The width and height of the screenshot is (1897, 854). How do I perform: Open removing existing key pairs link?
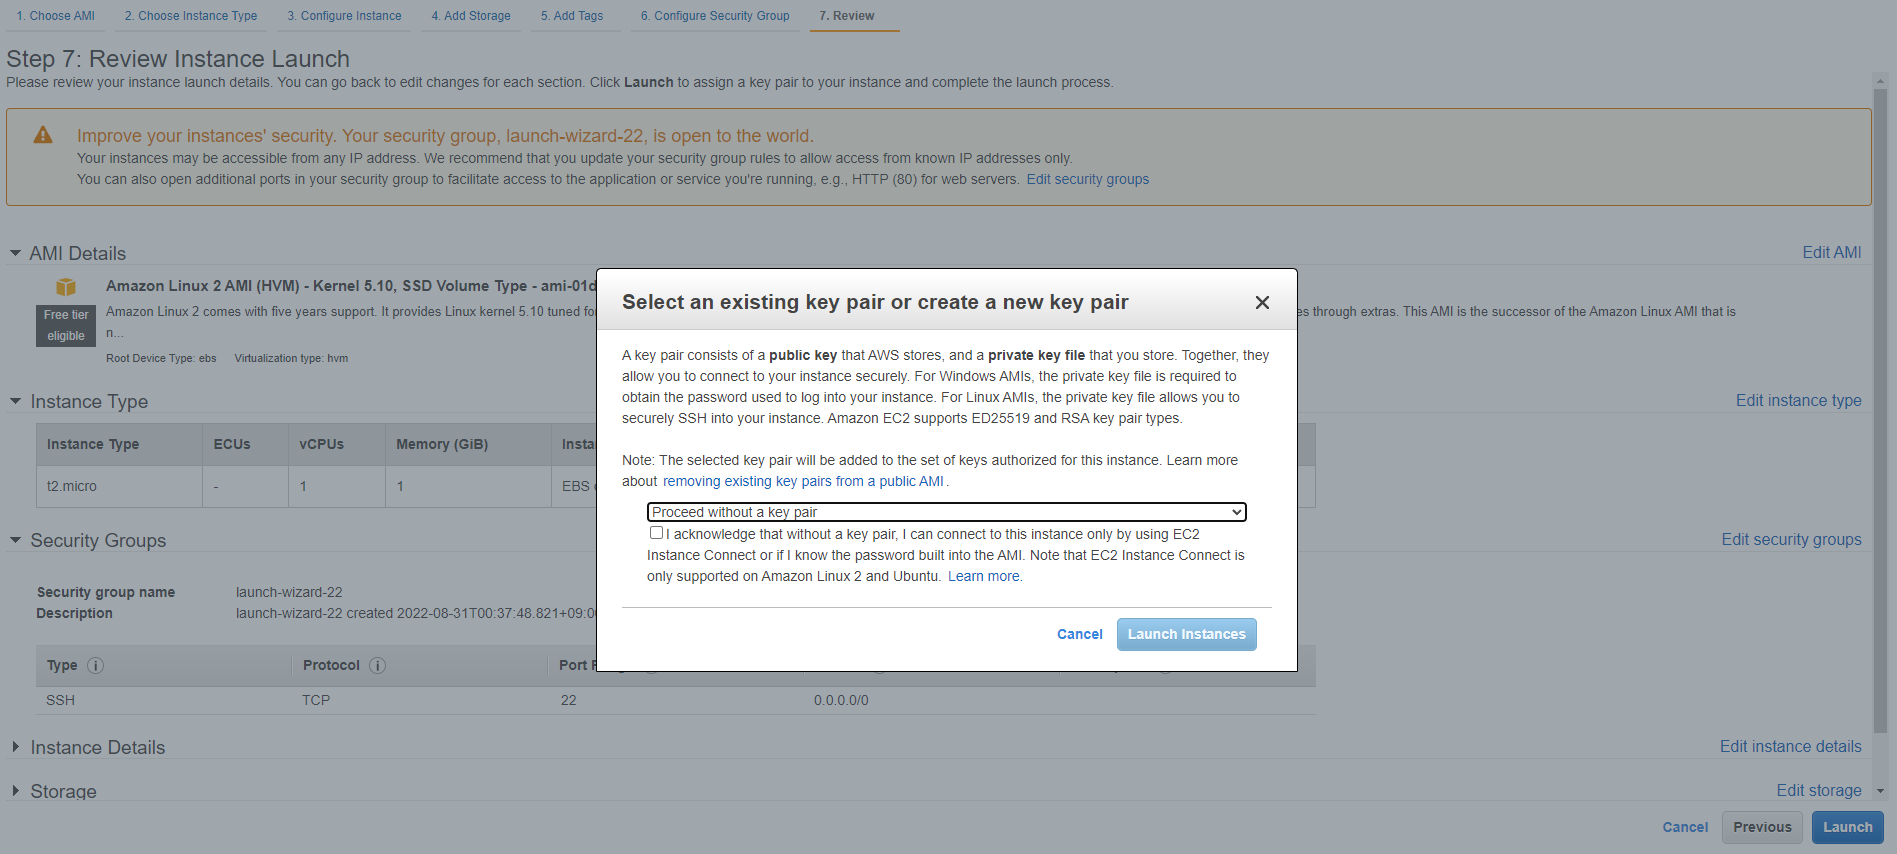point(803,481)
